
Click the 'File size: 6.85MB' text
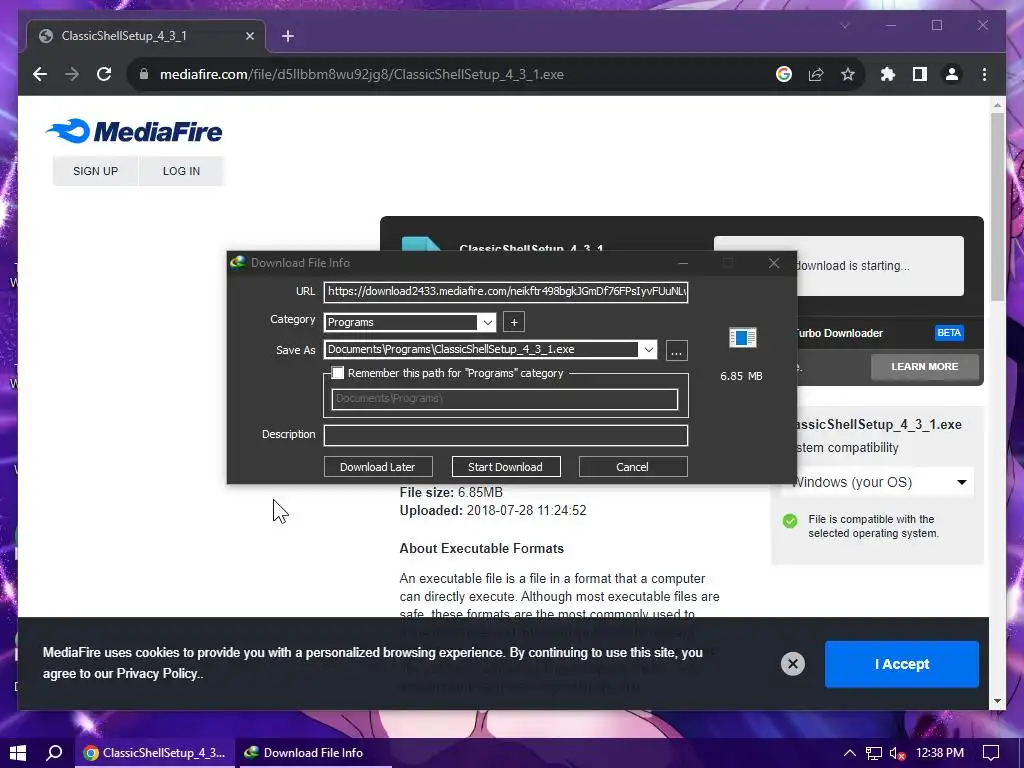pos(451,492)
